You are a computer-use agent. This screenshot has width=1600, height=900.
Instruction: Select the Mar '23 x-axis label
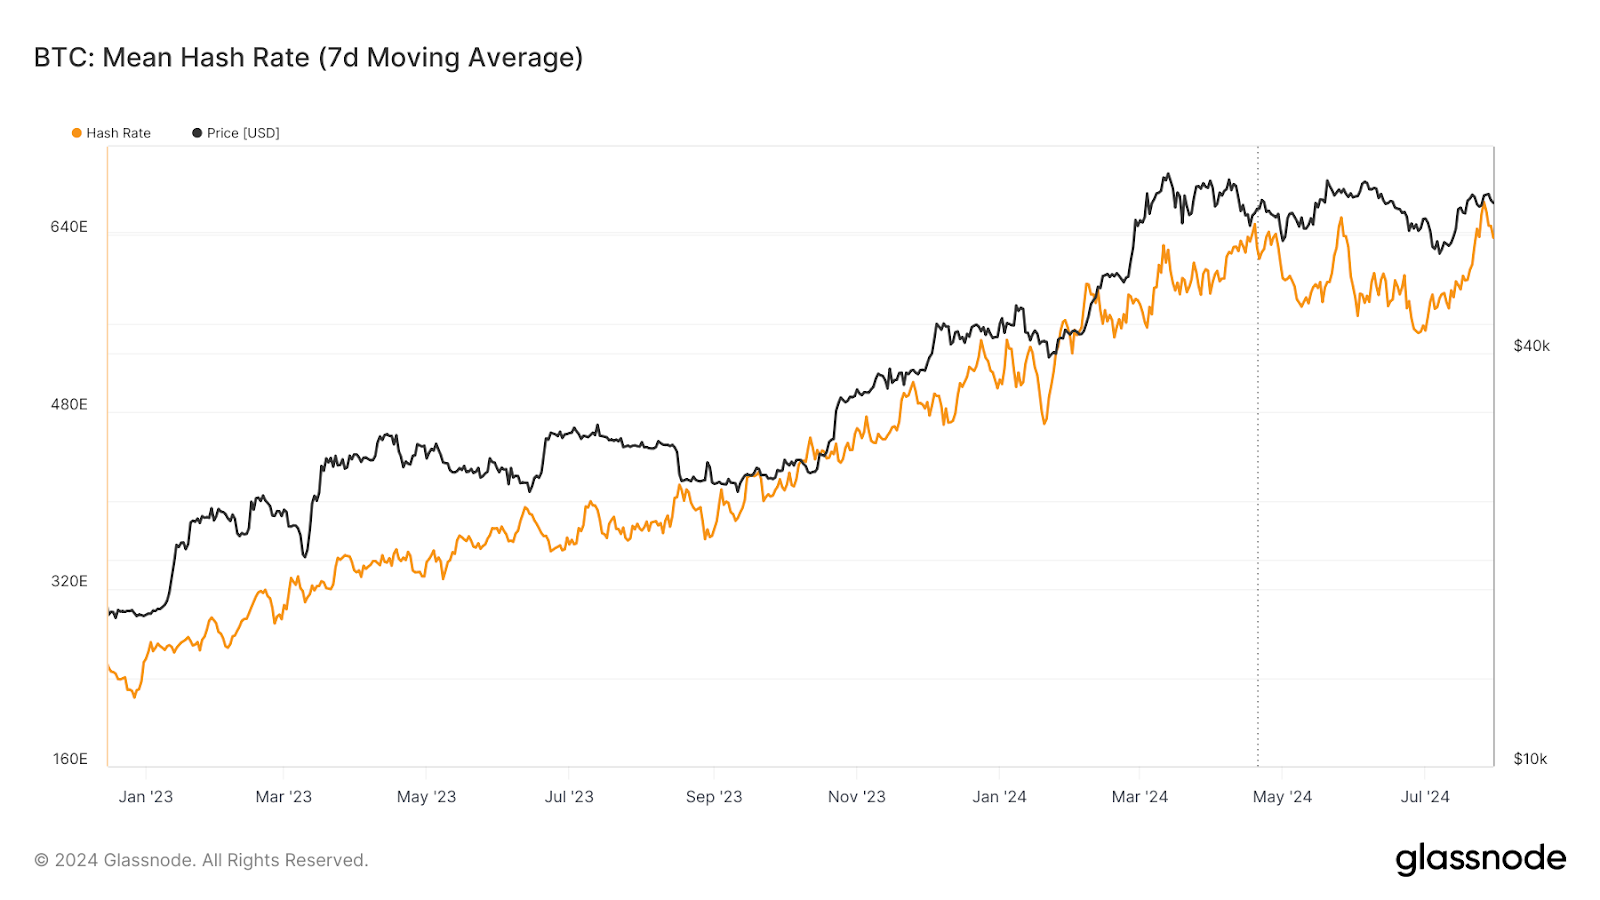click(x=284, y=797)
